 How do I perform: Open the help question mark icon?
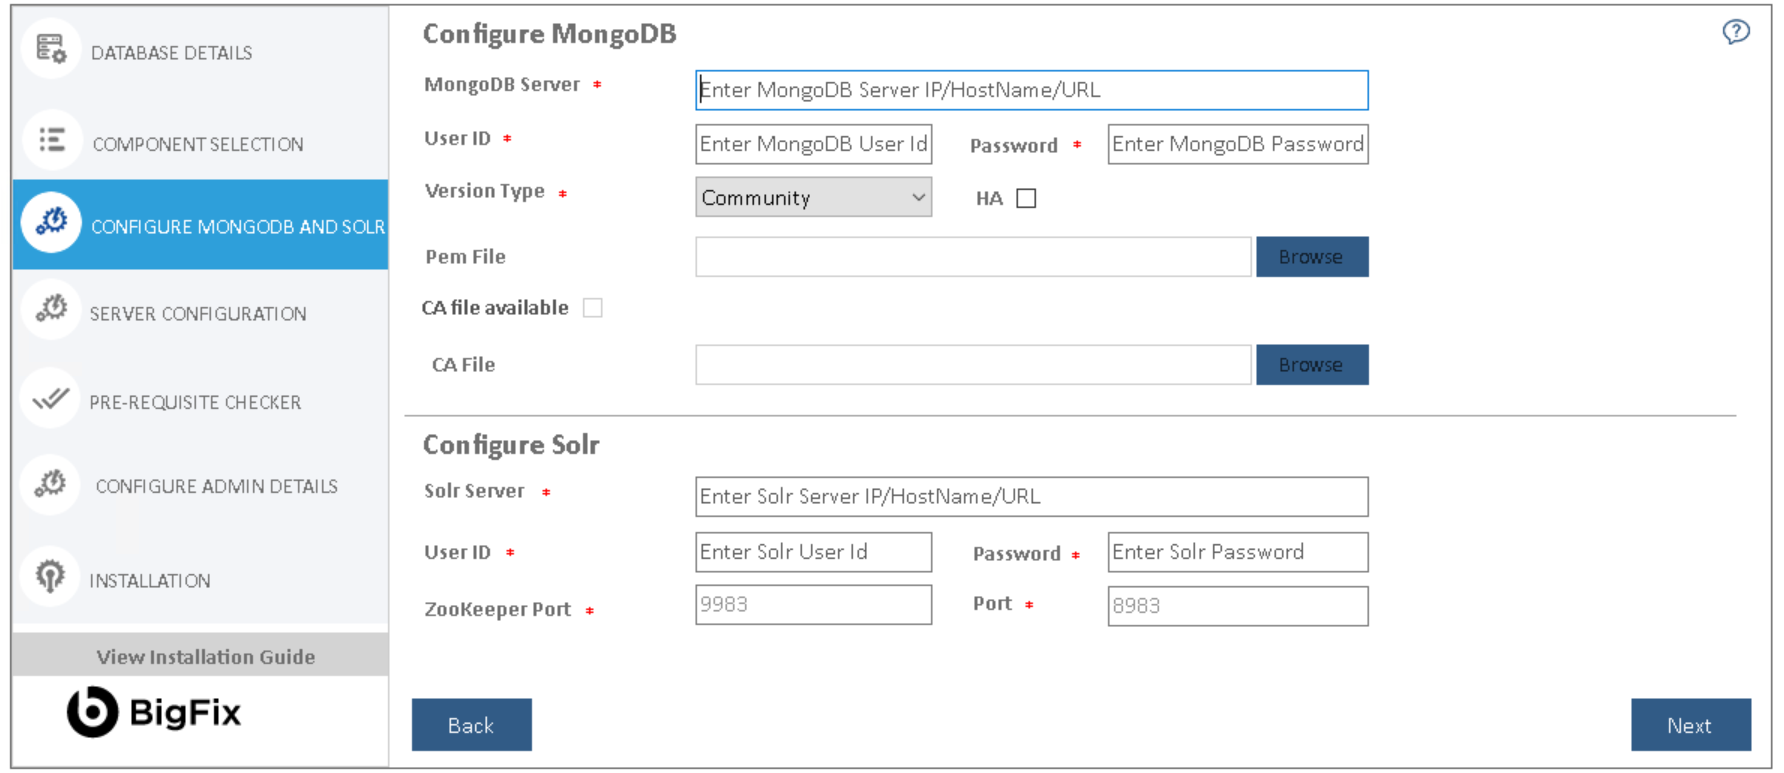click(1736, 32)
